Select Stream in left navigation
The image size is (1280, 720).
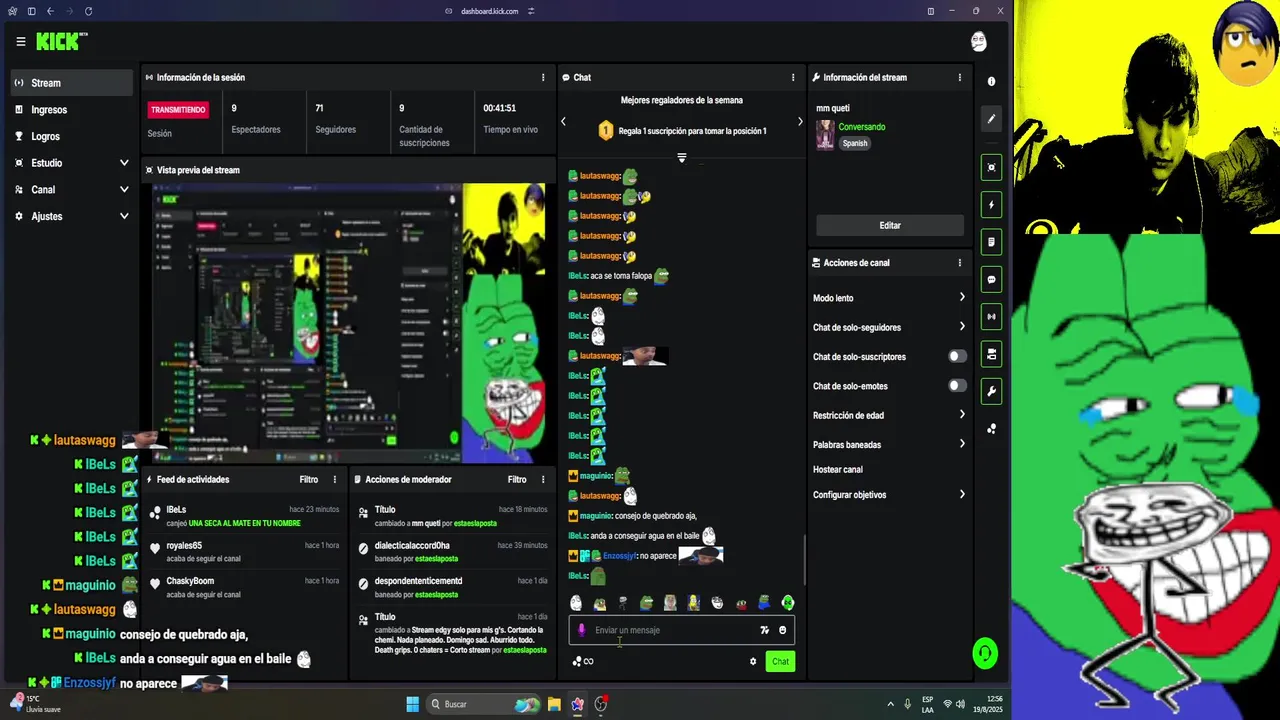(x=72, y=83)
